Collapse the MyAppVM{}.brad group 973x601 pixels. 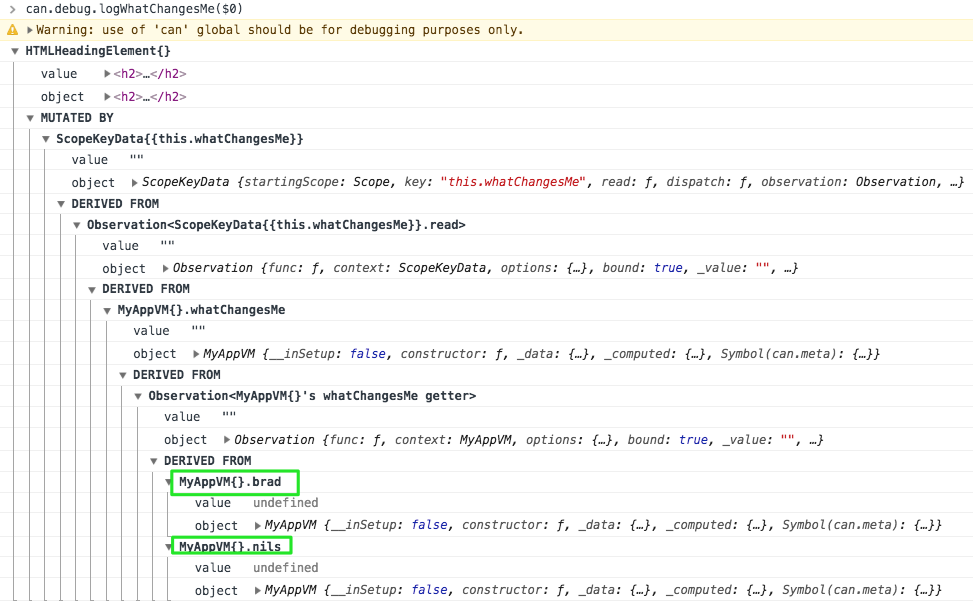click(x=168, y=482)
